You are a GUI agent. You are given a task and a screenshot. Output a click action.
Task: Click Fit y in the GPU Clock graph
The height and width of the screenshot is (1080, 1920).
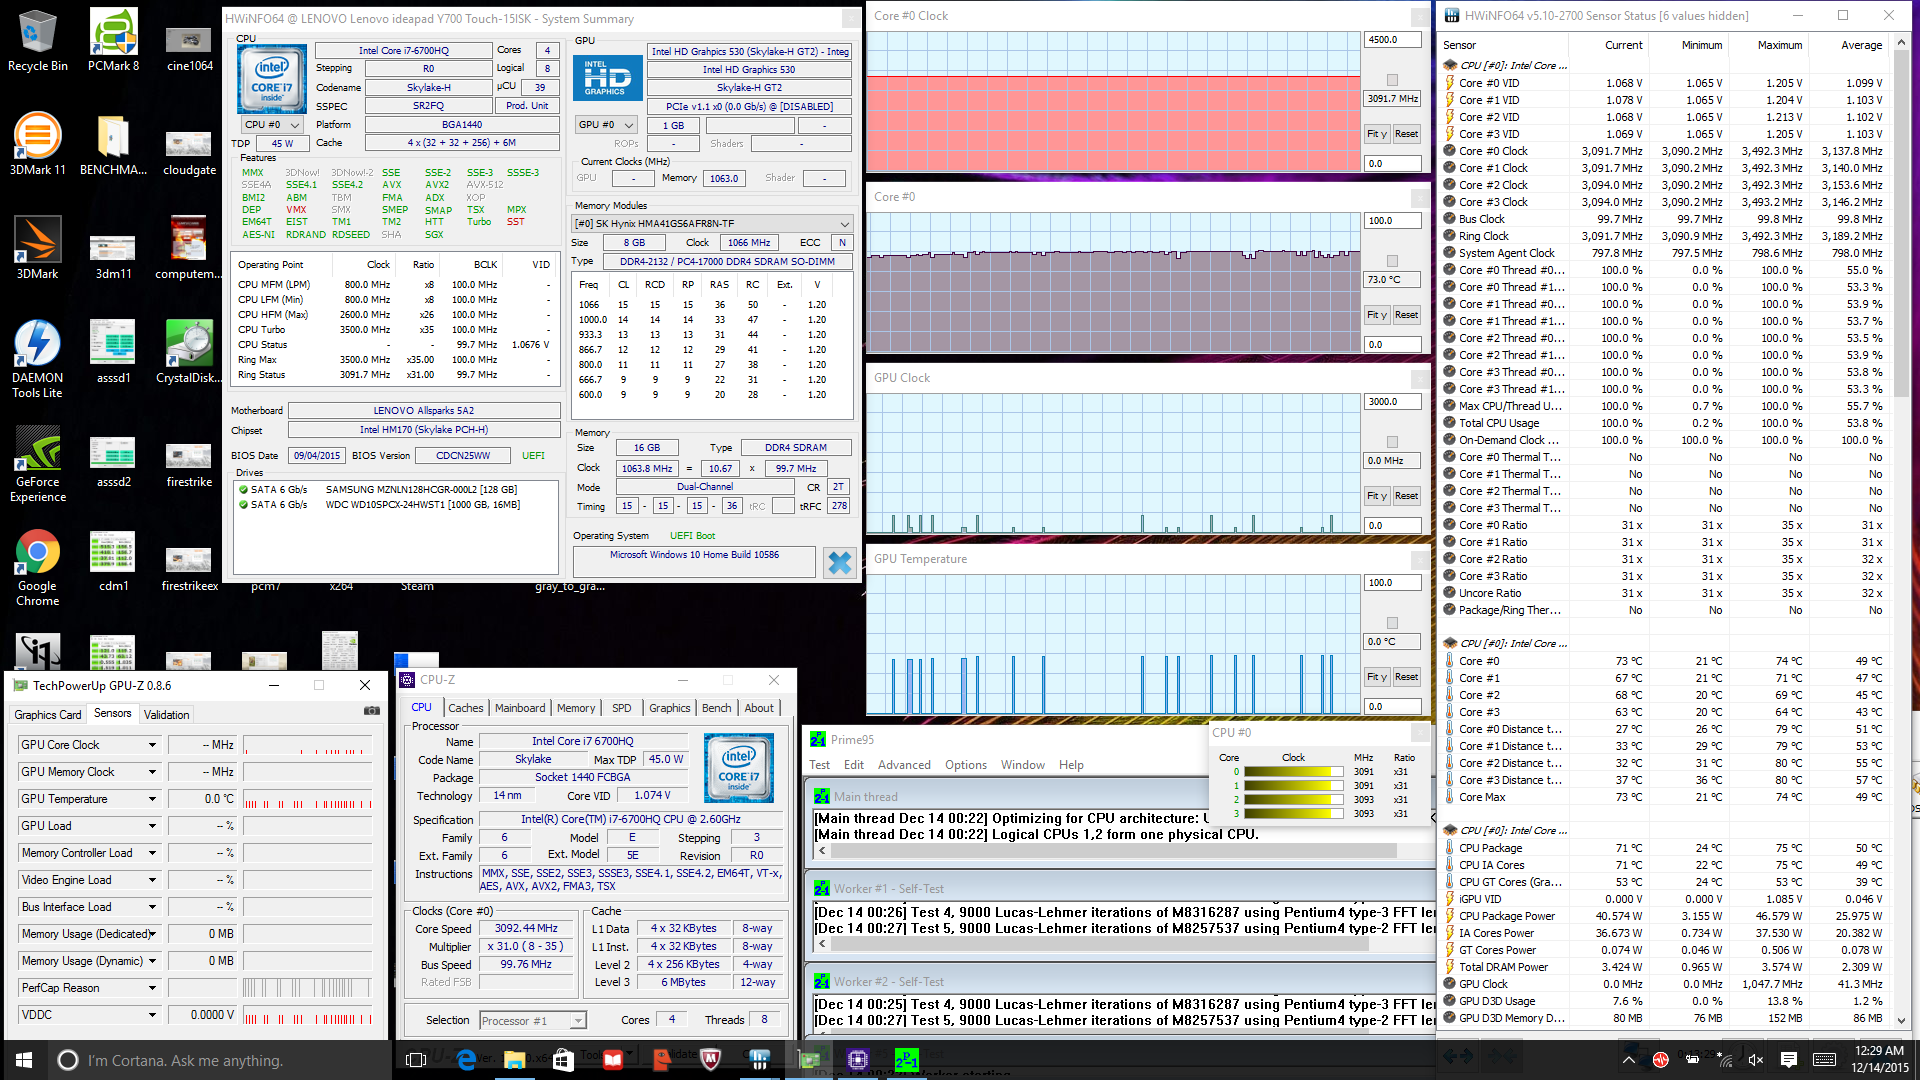click(1377, 496)
